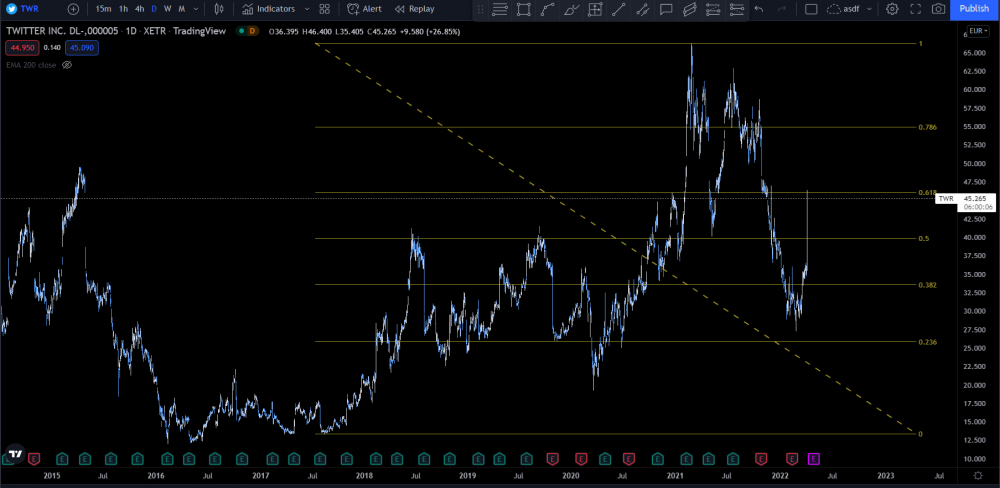Expand the time interval dropdown chevron
Viewport: 1000px width, 488px height.
[x=195, y=9]
